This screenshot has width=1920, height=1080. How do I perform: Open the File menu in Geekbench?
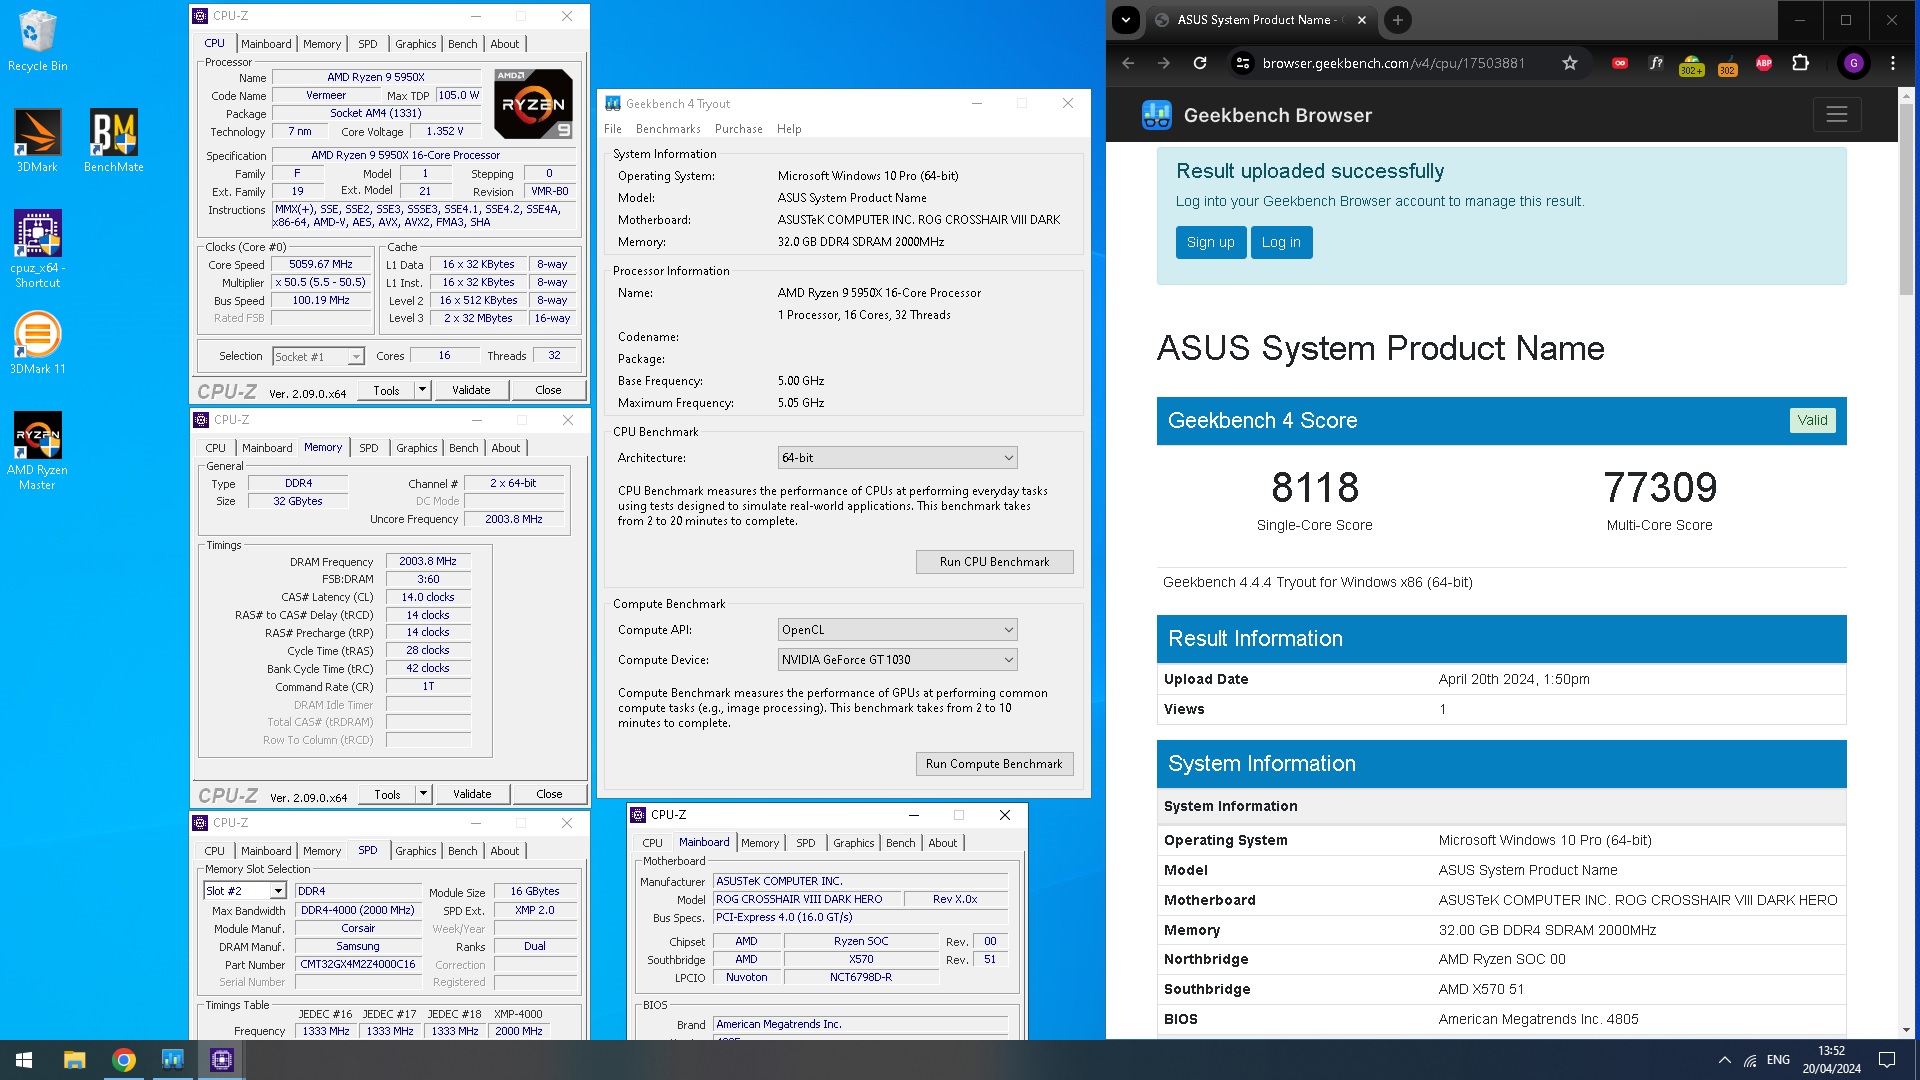point(613,129)
